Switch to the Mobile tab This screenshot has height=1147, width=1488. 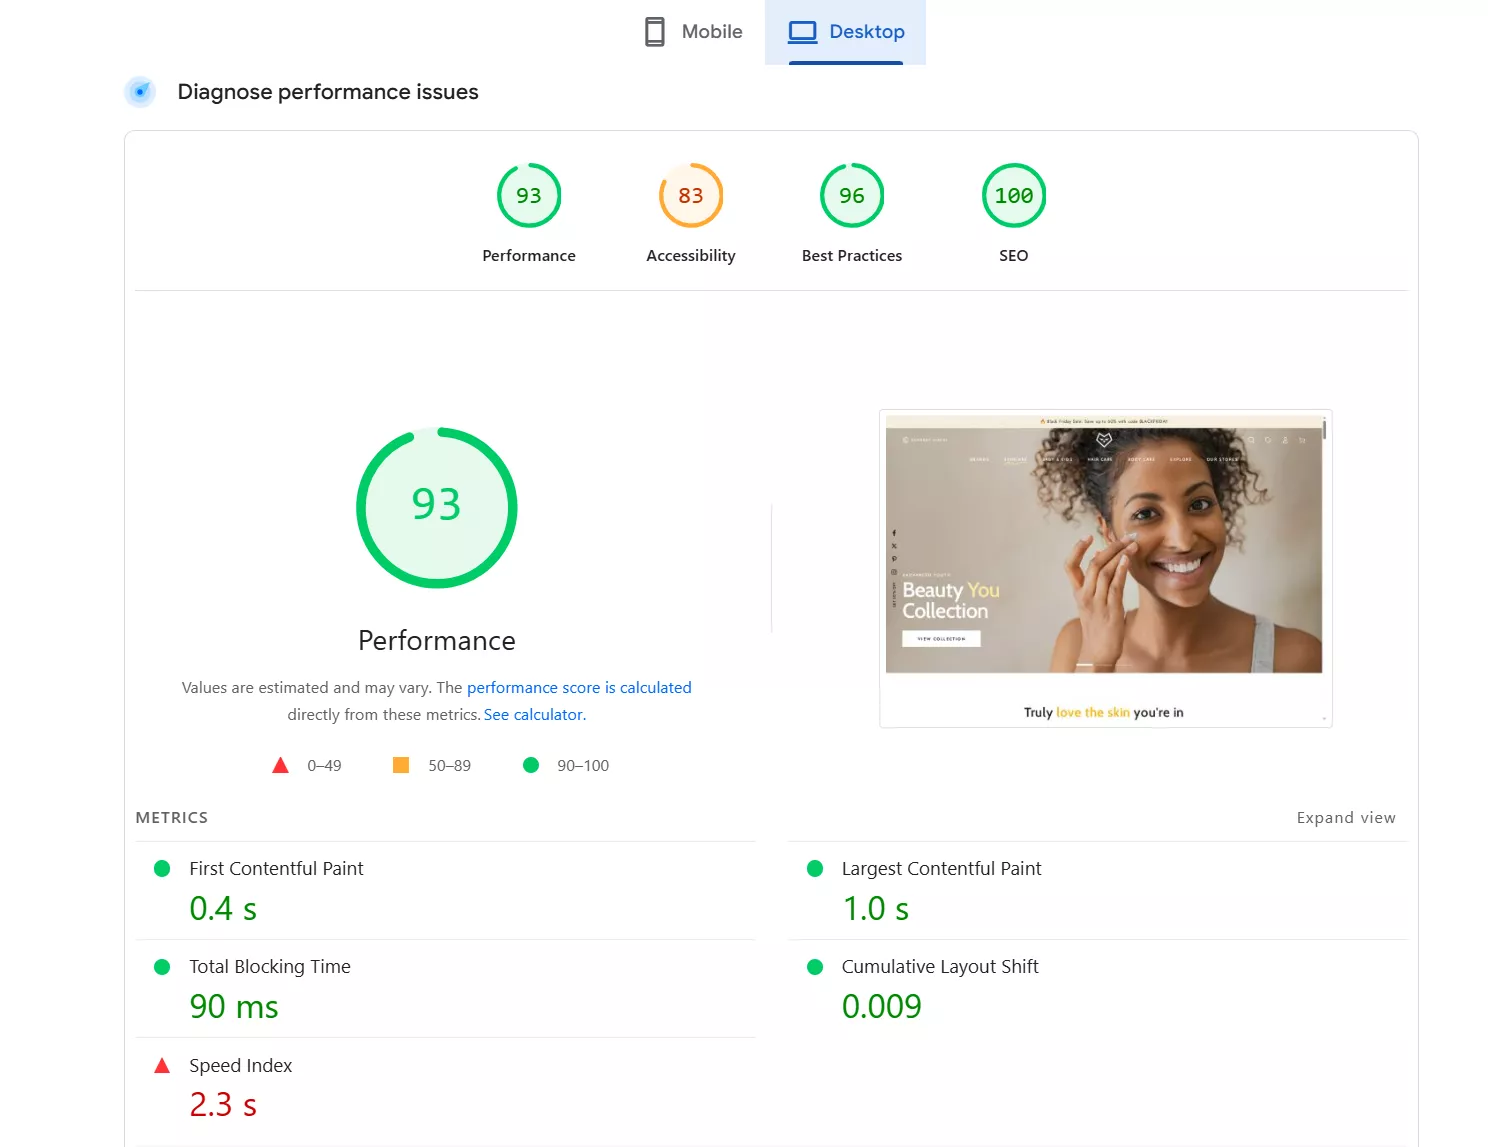tap(693, 32)
